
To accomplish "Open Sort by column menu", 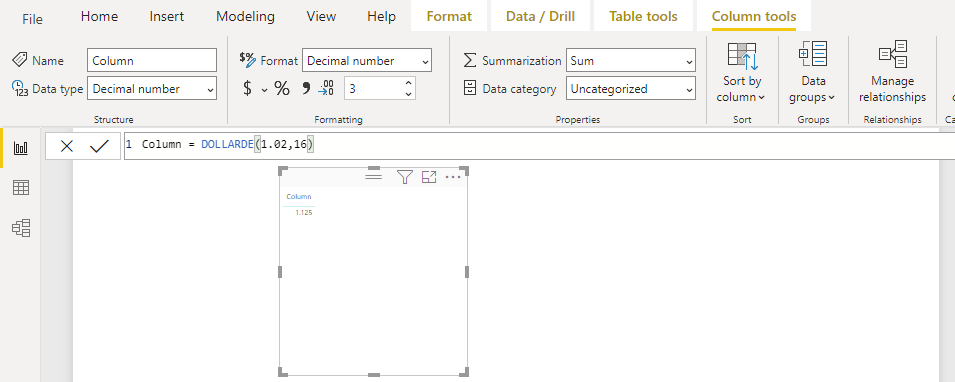I will click(x=742, y=72).
